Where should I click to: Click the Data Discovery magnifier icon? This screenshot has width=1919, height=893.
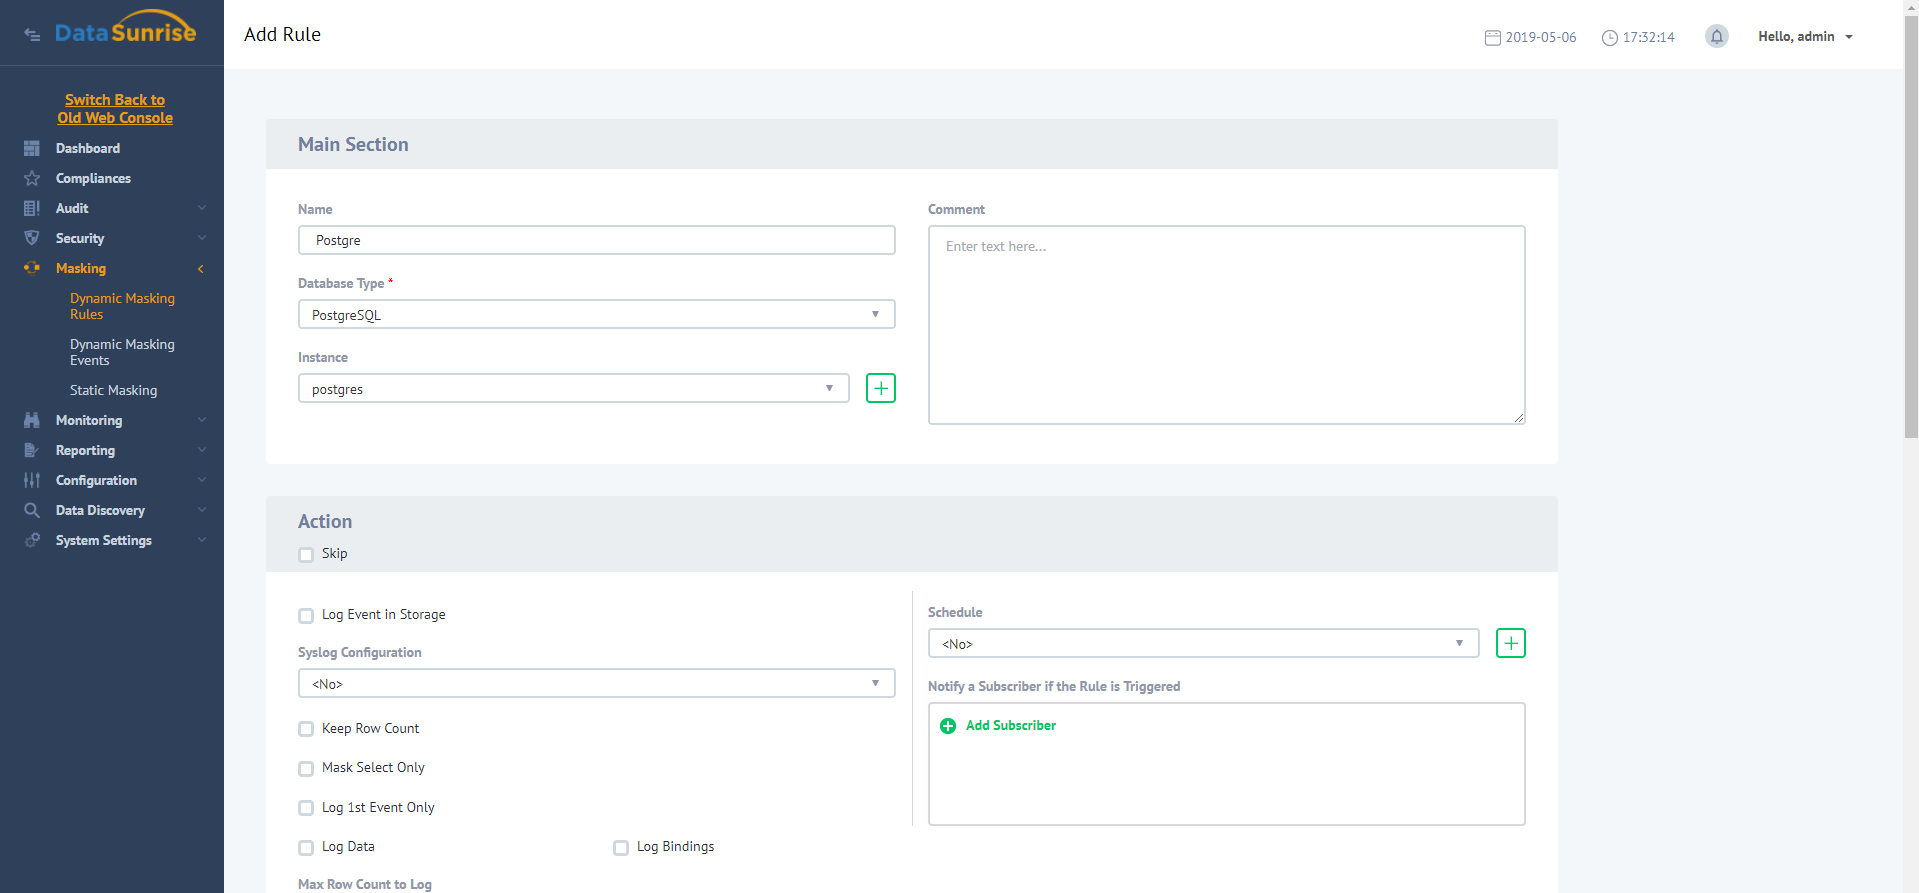[32, 510]
